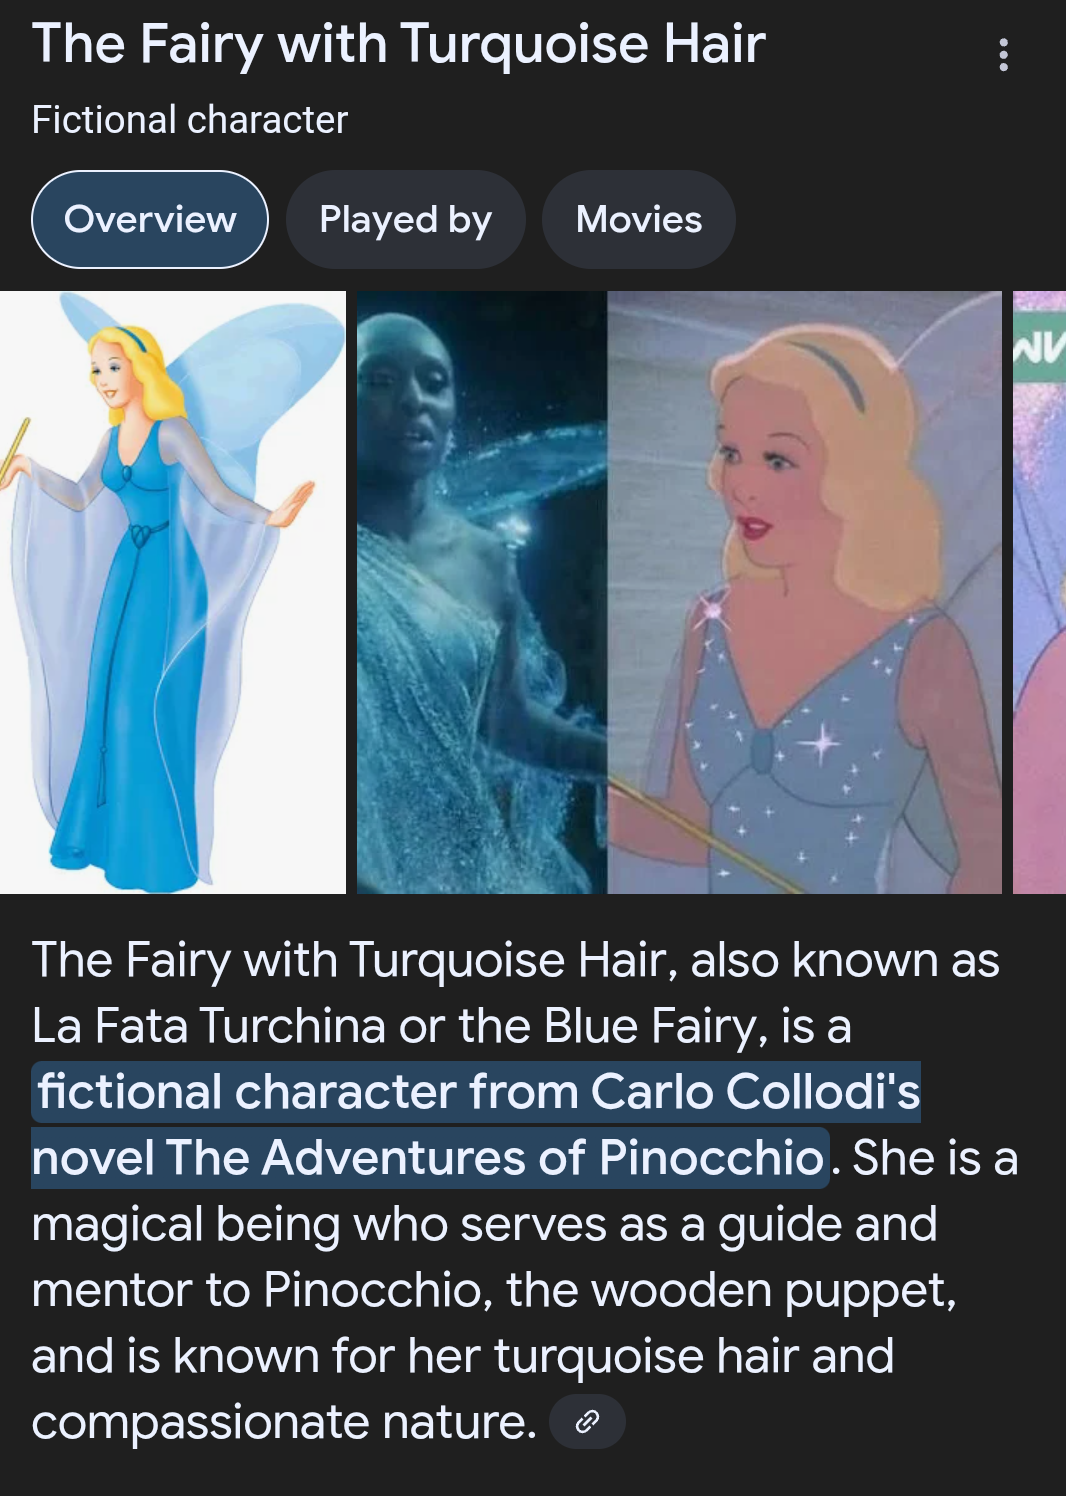
Task: Open the Movies tab
Action: pyautogui.click(x=639, y=219)
